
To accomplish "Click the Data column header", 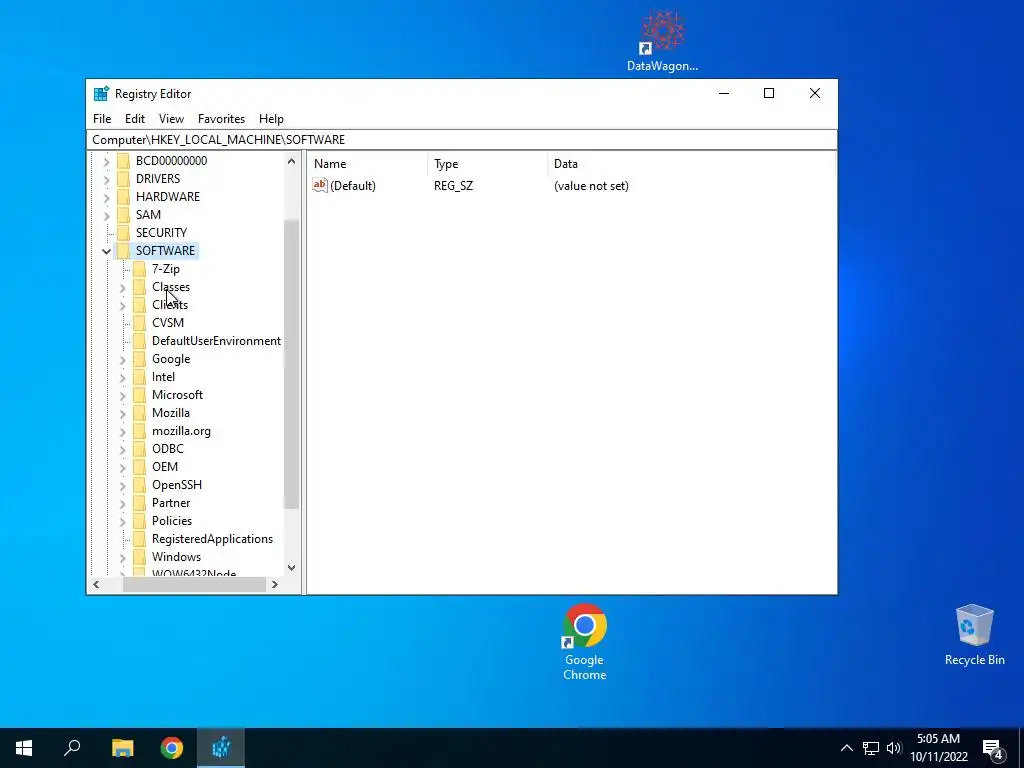I will coord(691,164).
